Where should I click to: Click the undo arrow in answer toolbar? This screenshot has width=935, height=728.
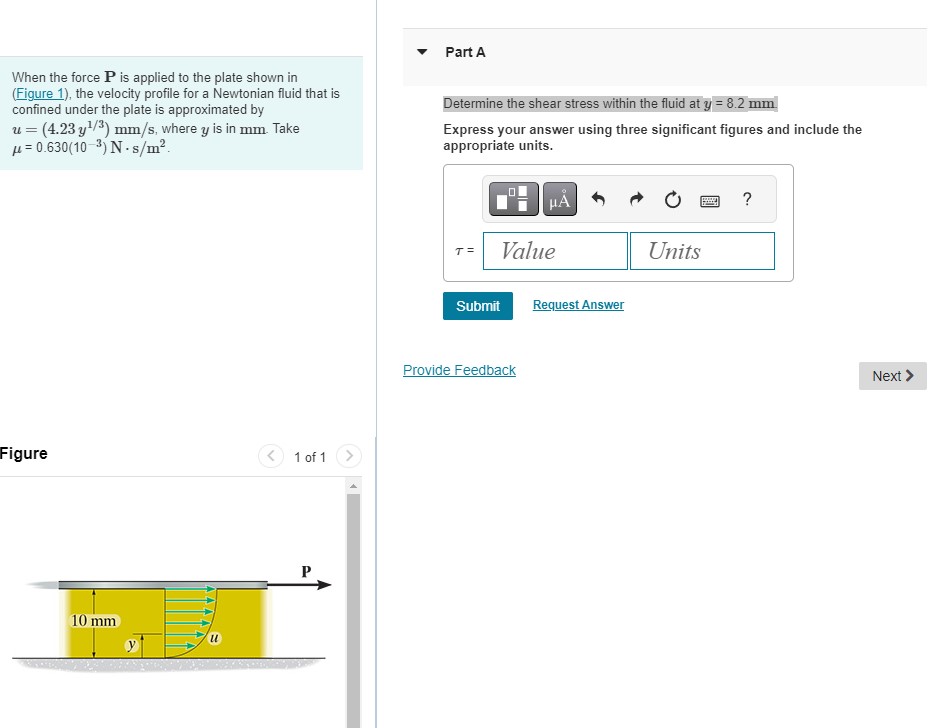(x=600, y=198)
